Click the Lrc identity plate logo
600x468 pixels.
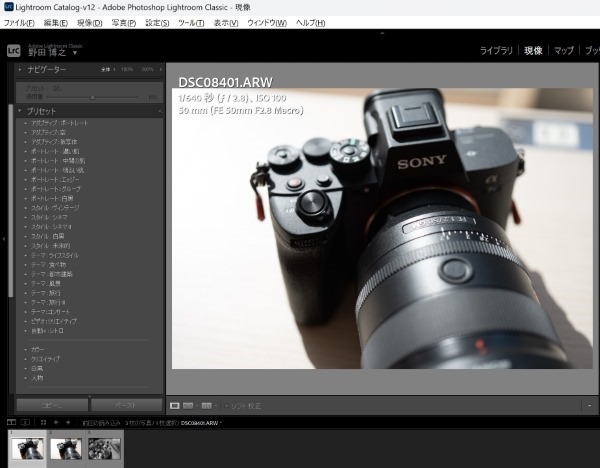coord(13,49)
